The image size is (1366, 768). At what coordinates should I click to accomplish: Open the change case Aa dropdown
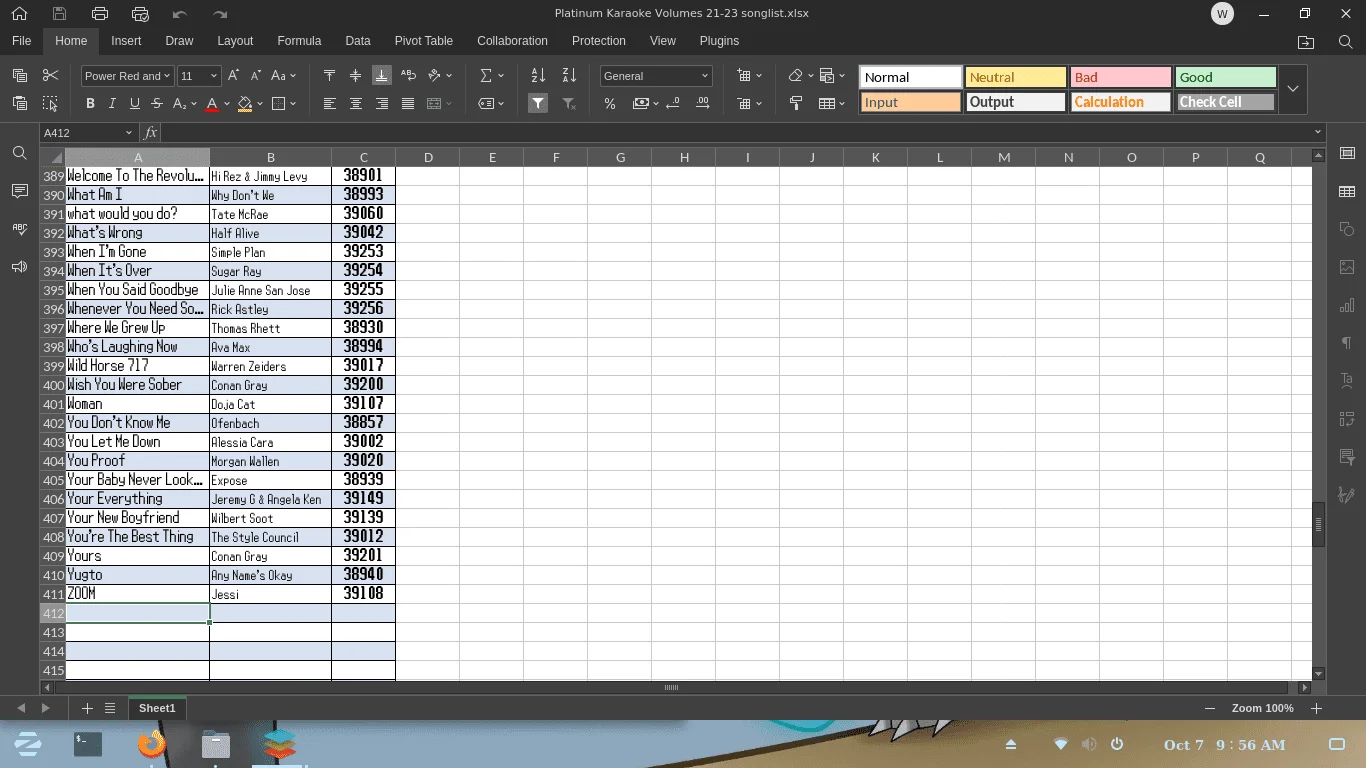tap(283, 76)
